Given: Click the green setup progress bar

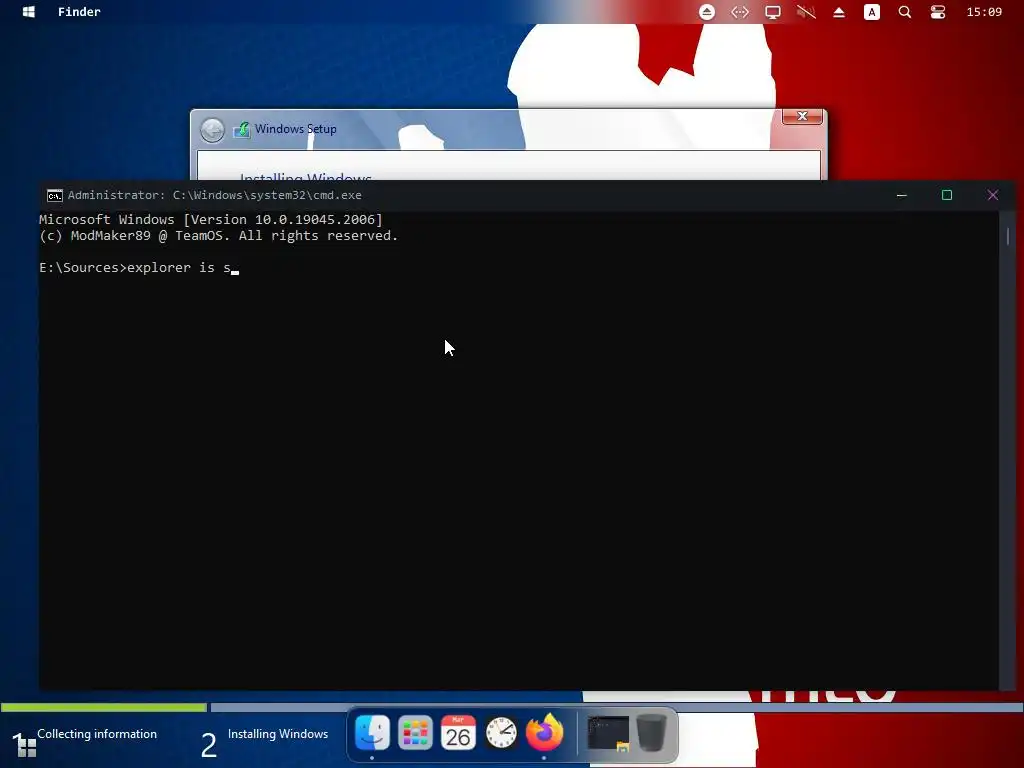Looking at the screenshot, I should point(104,707).
